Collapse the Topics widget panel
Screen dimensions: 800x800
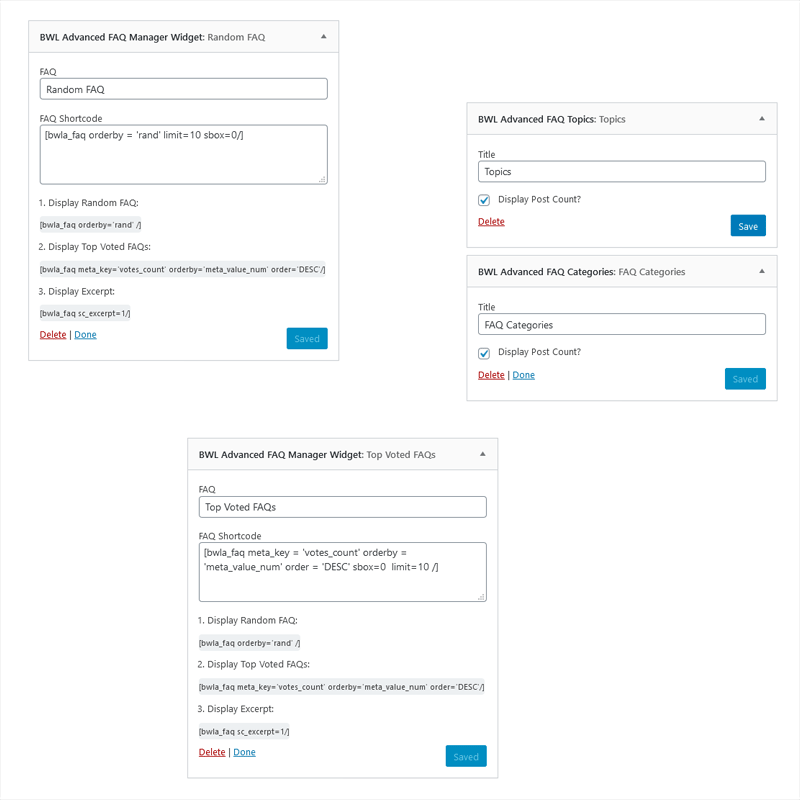click(x=763, y=118)
